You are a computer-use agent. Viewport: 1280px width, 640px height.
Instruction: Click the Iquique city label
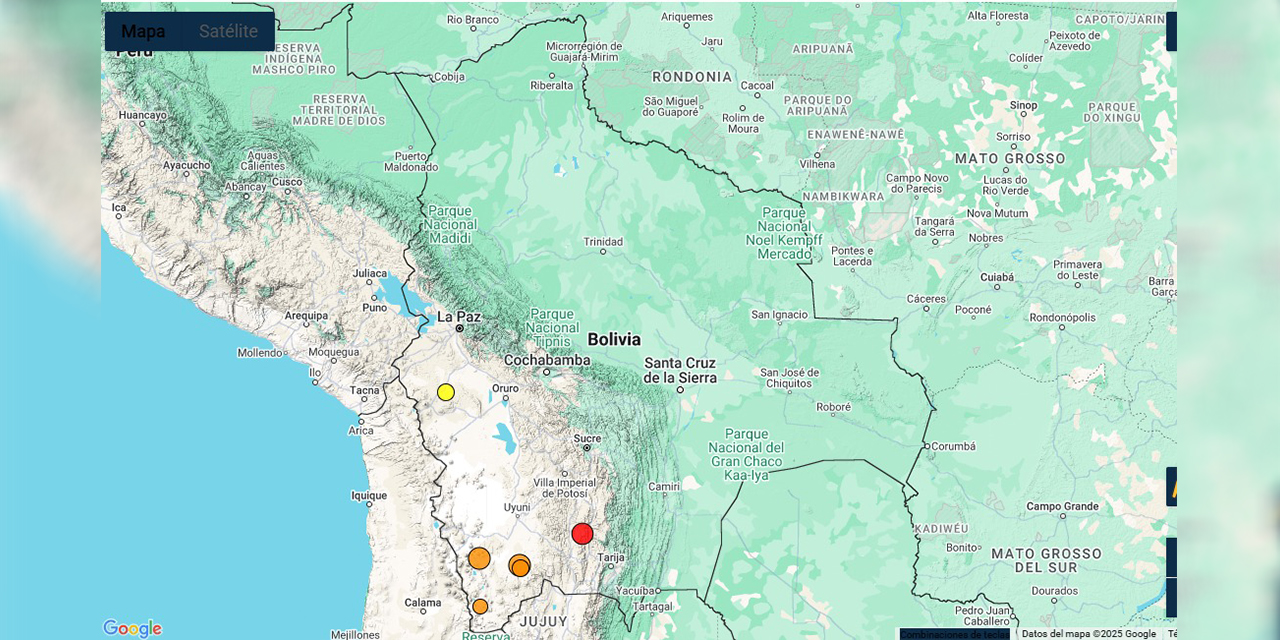(x=369, y=495)
